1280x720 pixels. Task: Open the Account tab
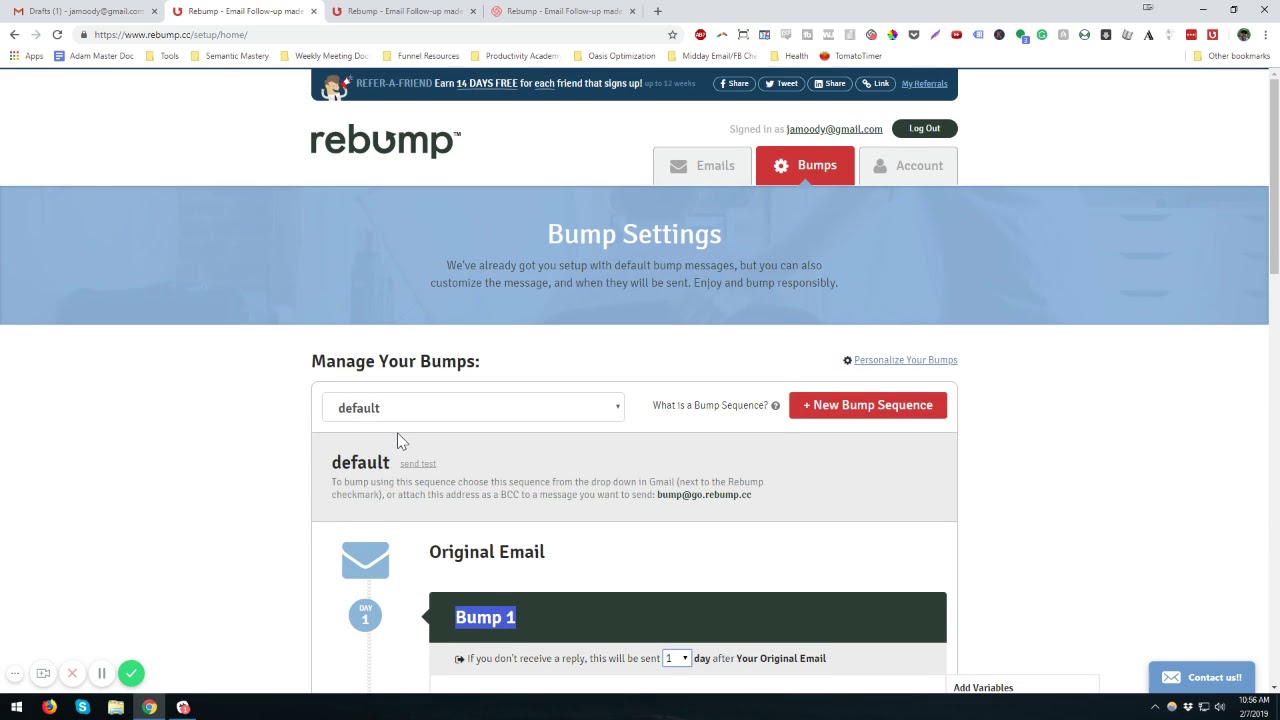[908, 166]
